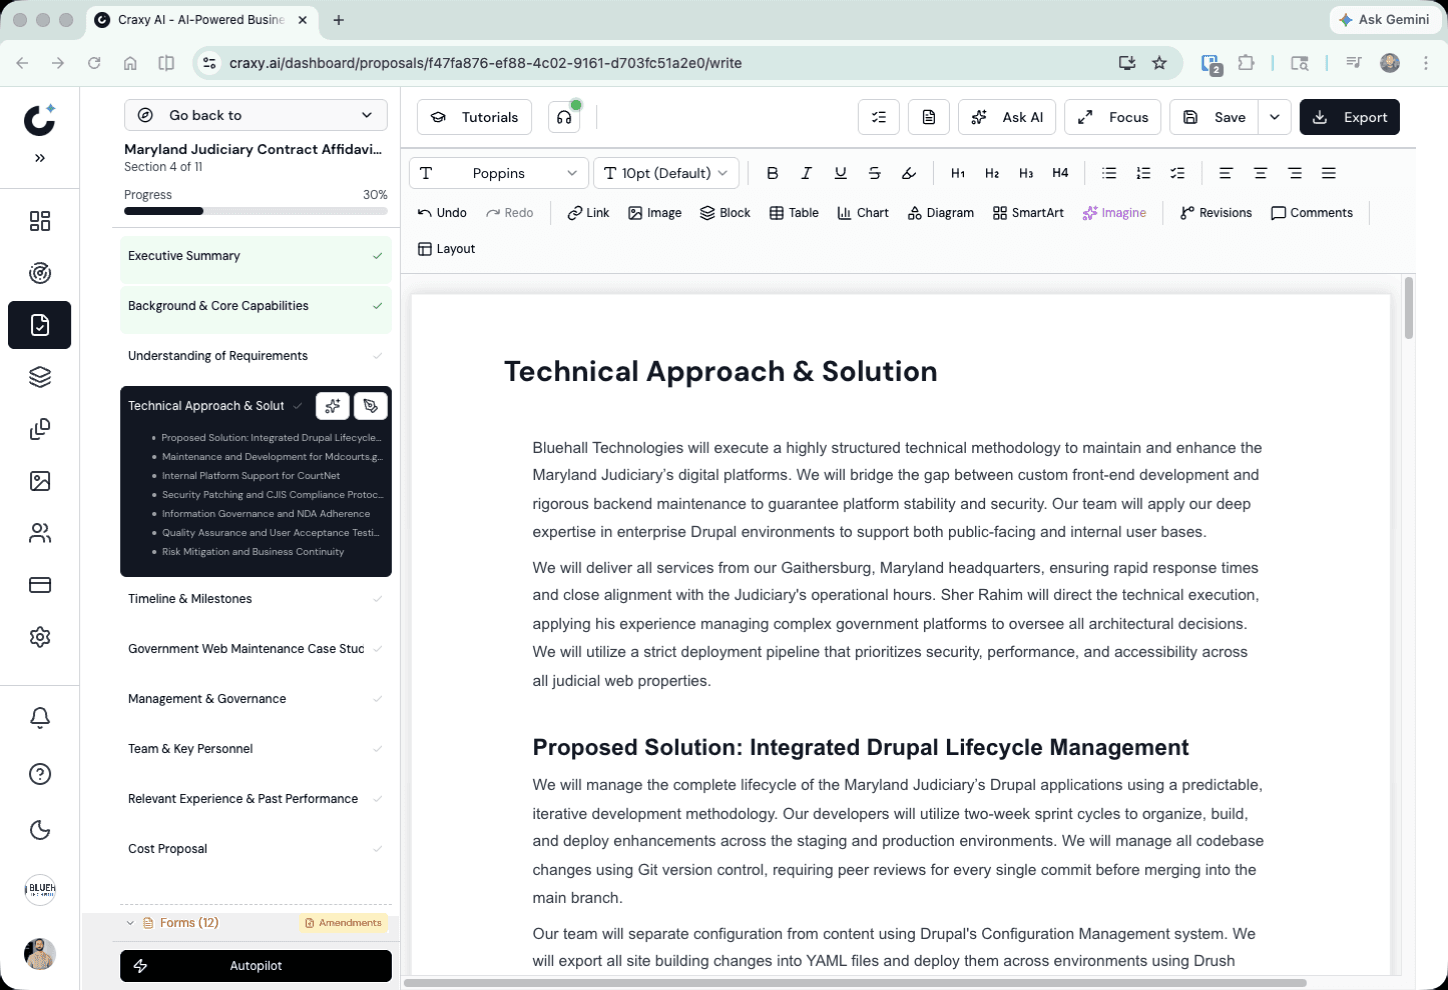Open the headset support icon
Screen dimensions: 1448x990
click(x=564, y=117)
